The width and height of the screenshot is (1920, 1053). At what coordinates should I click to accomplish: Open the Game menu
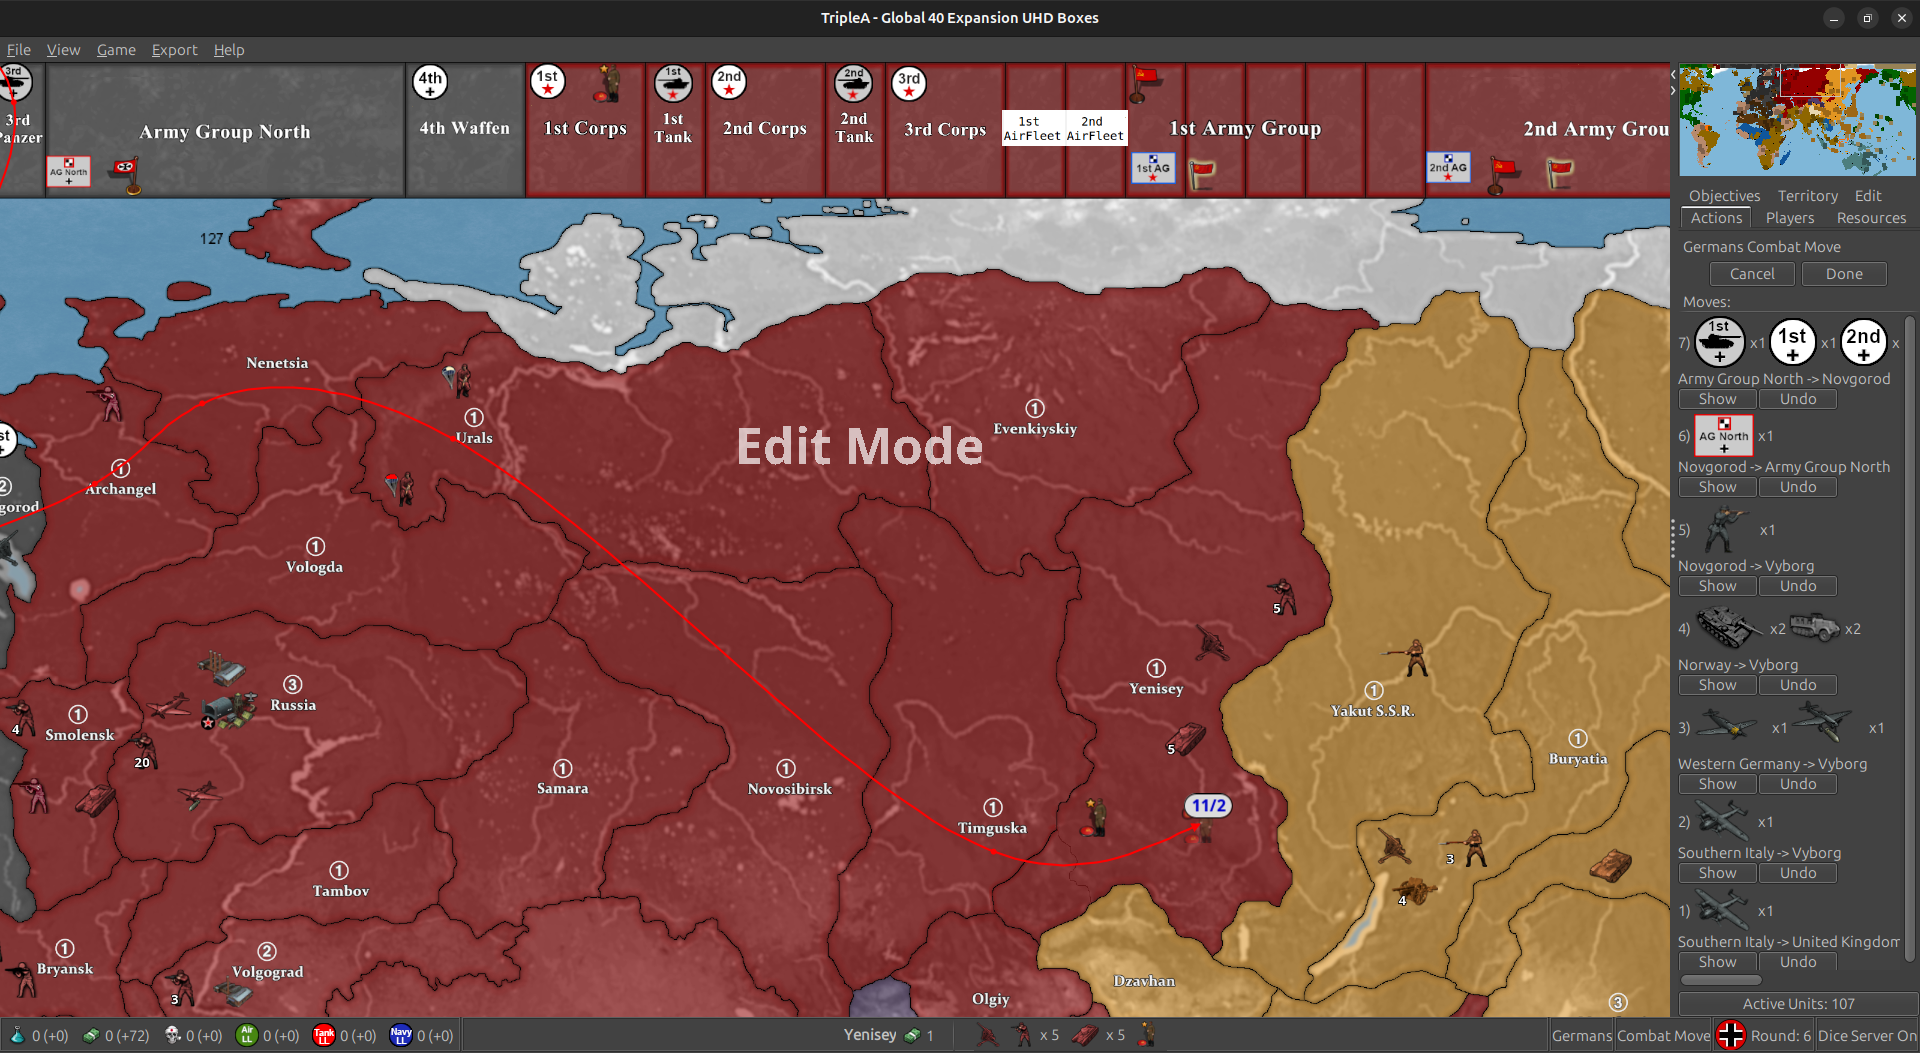tap(116, 50)
